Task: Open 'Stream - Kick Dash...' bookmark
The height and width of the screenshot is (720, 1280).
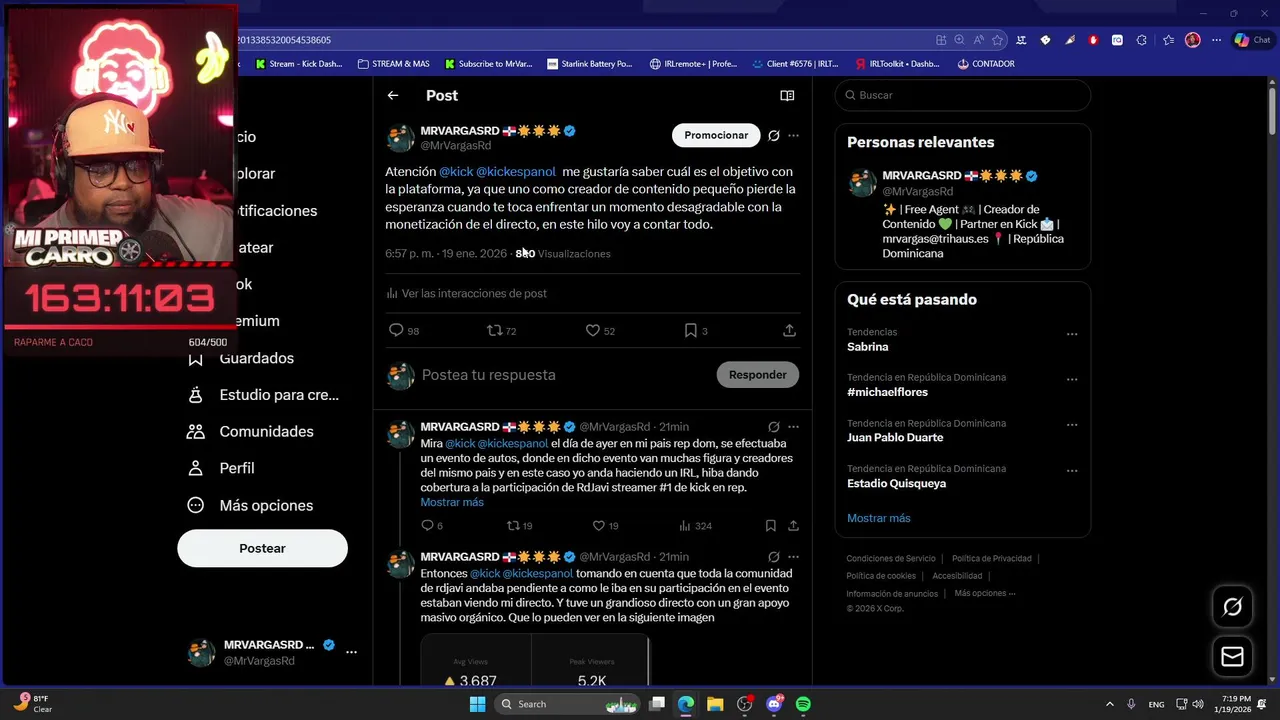Action: pyautogui.click(x=298, y=64)
